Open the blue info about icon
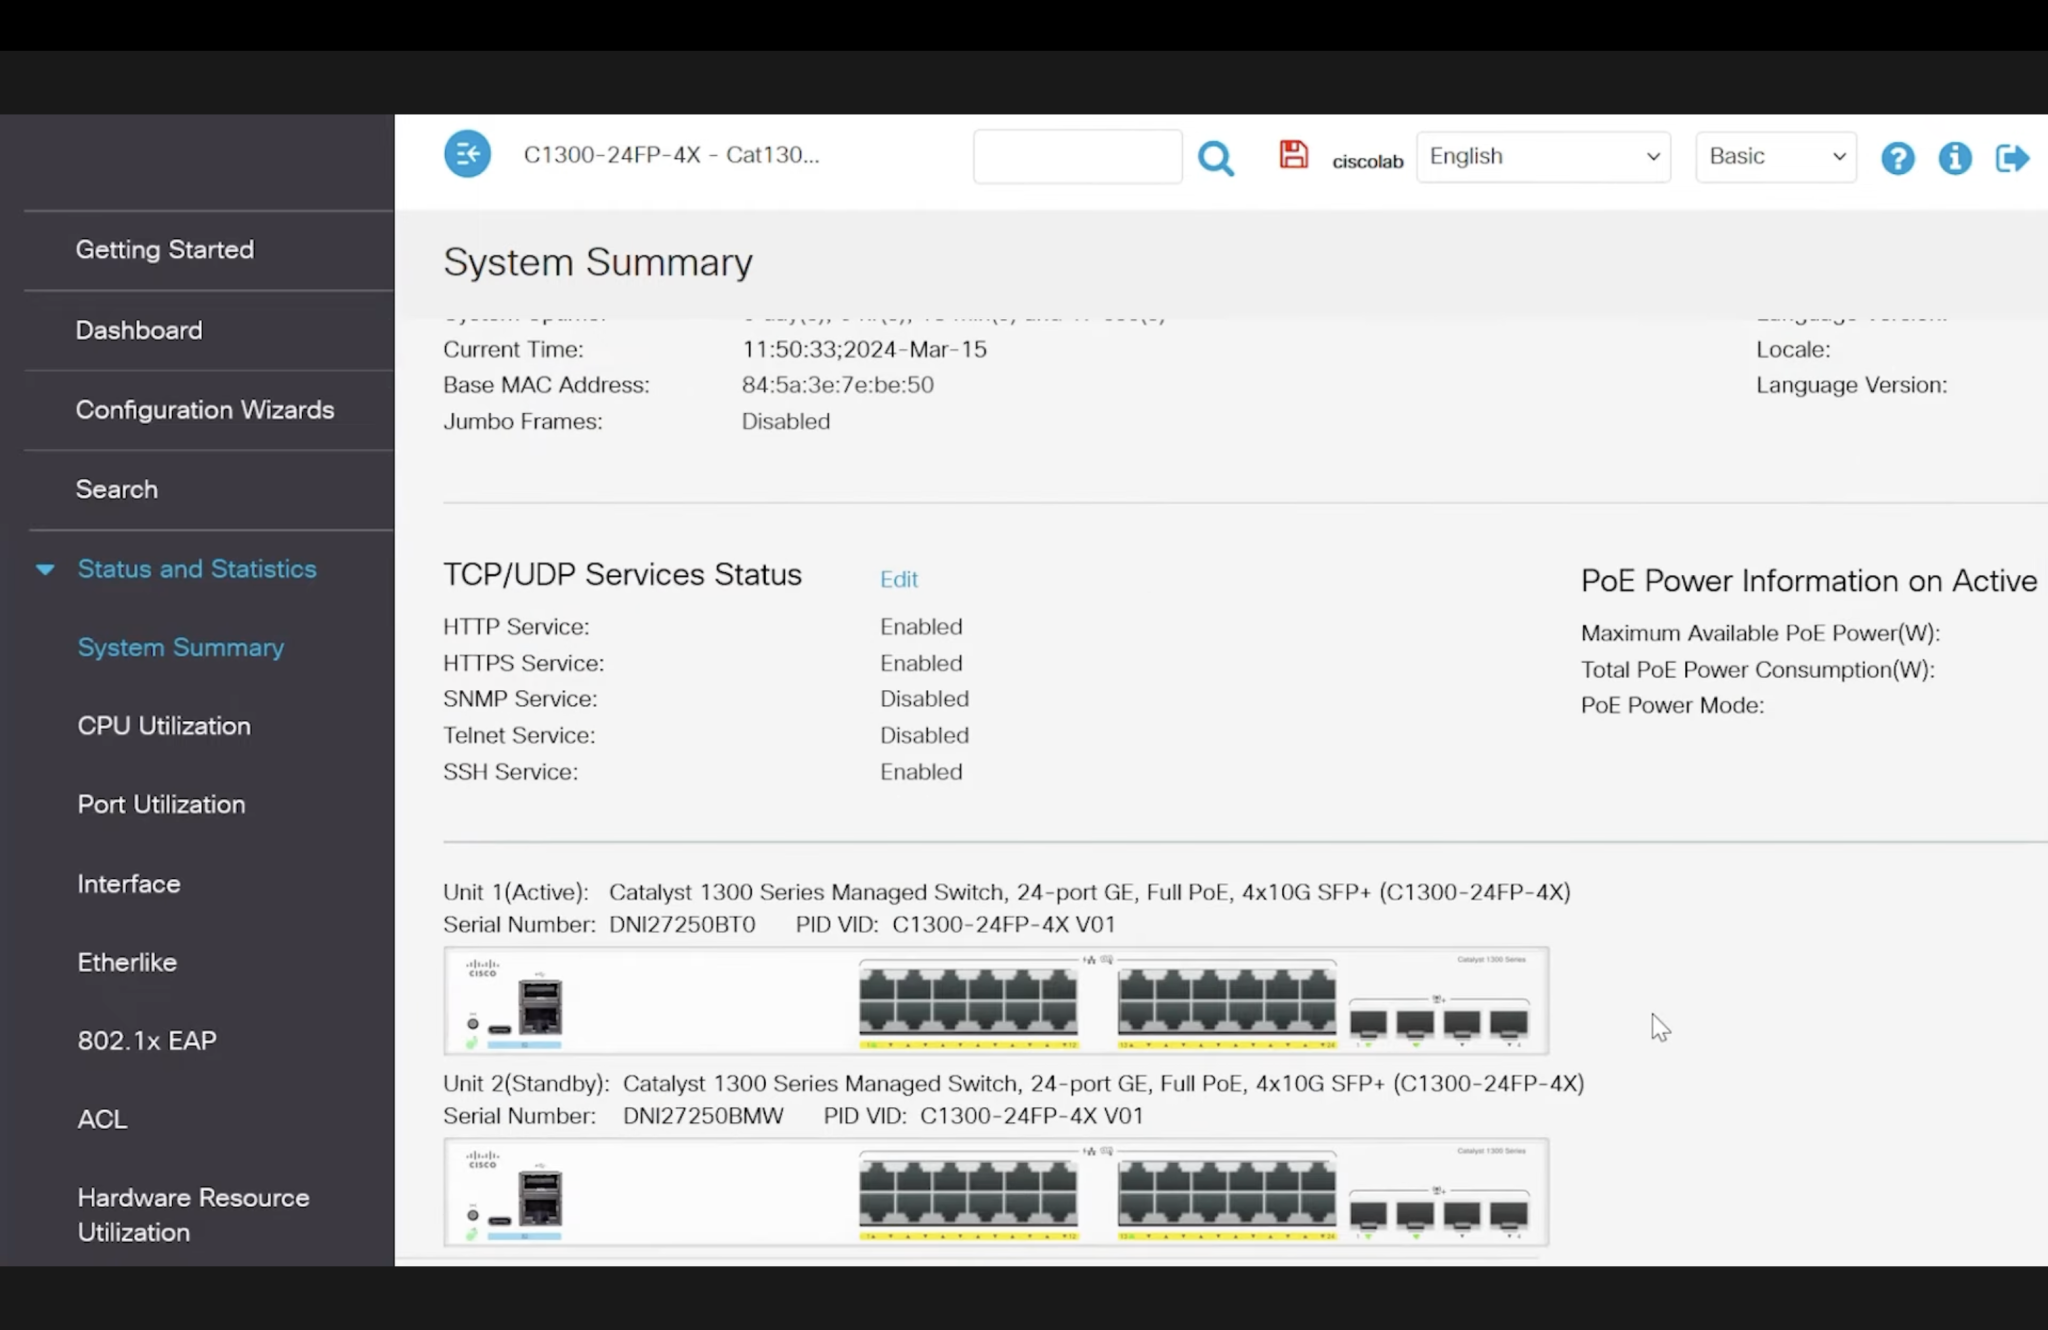 [x=1954, y=158]
